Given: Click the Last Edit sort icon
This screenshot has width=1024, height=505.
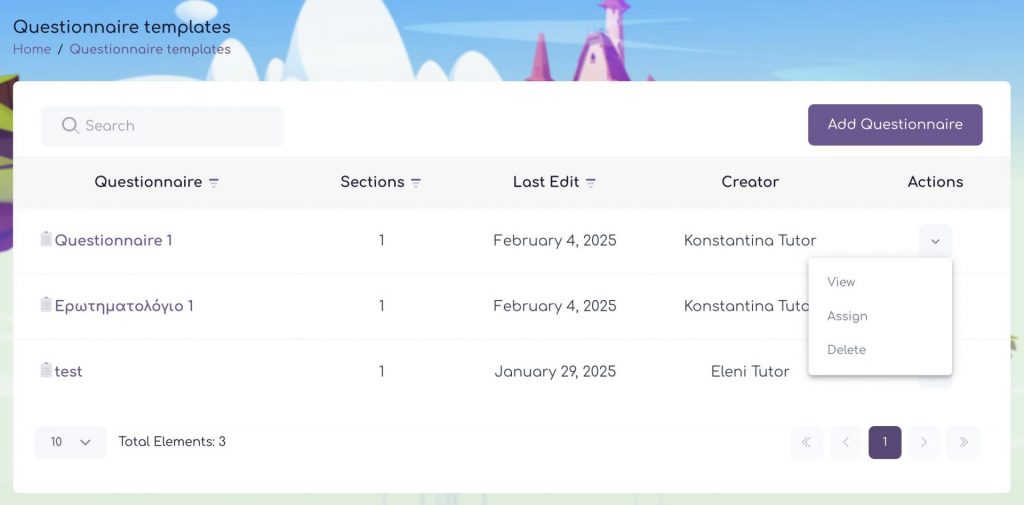Looking at the screenshot, I should (591, 183).
